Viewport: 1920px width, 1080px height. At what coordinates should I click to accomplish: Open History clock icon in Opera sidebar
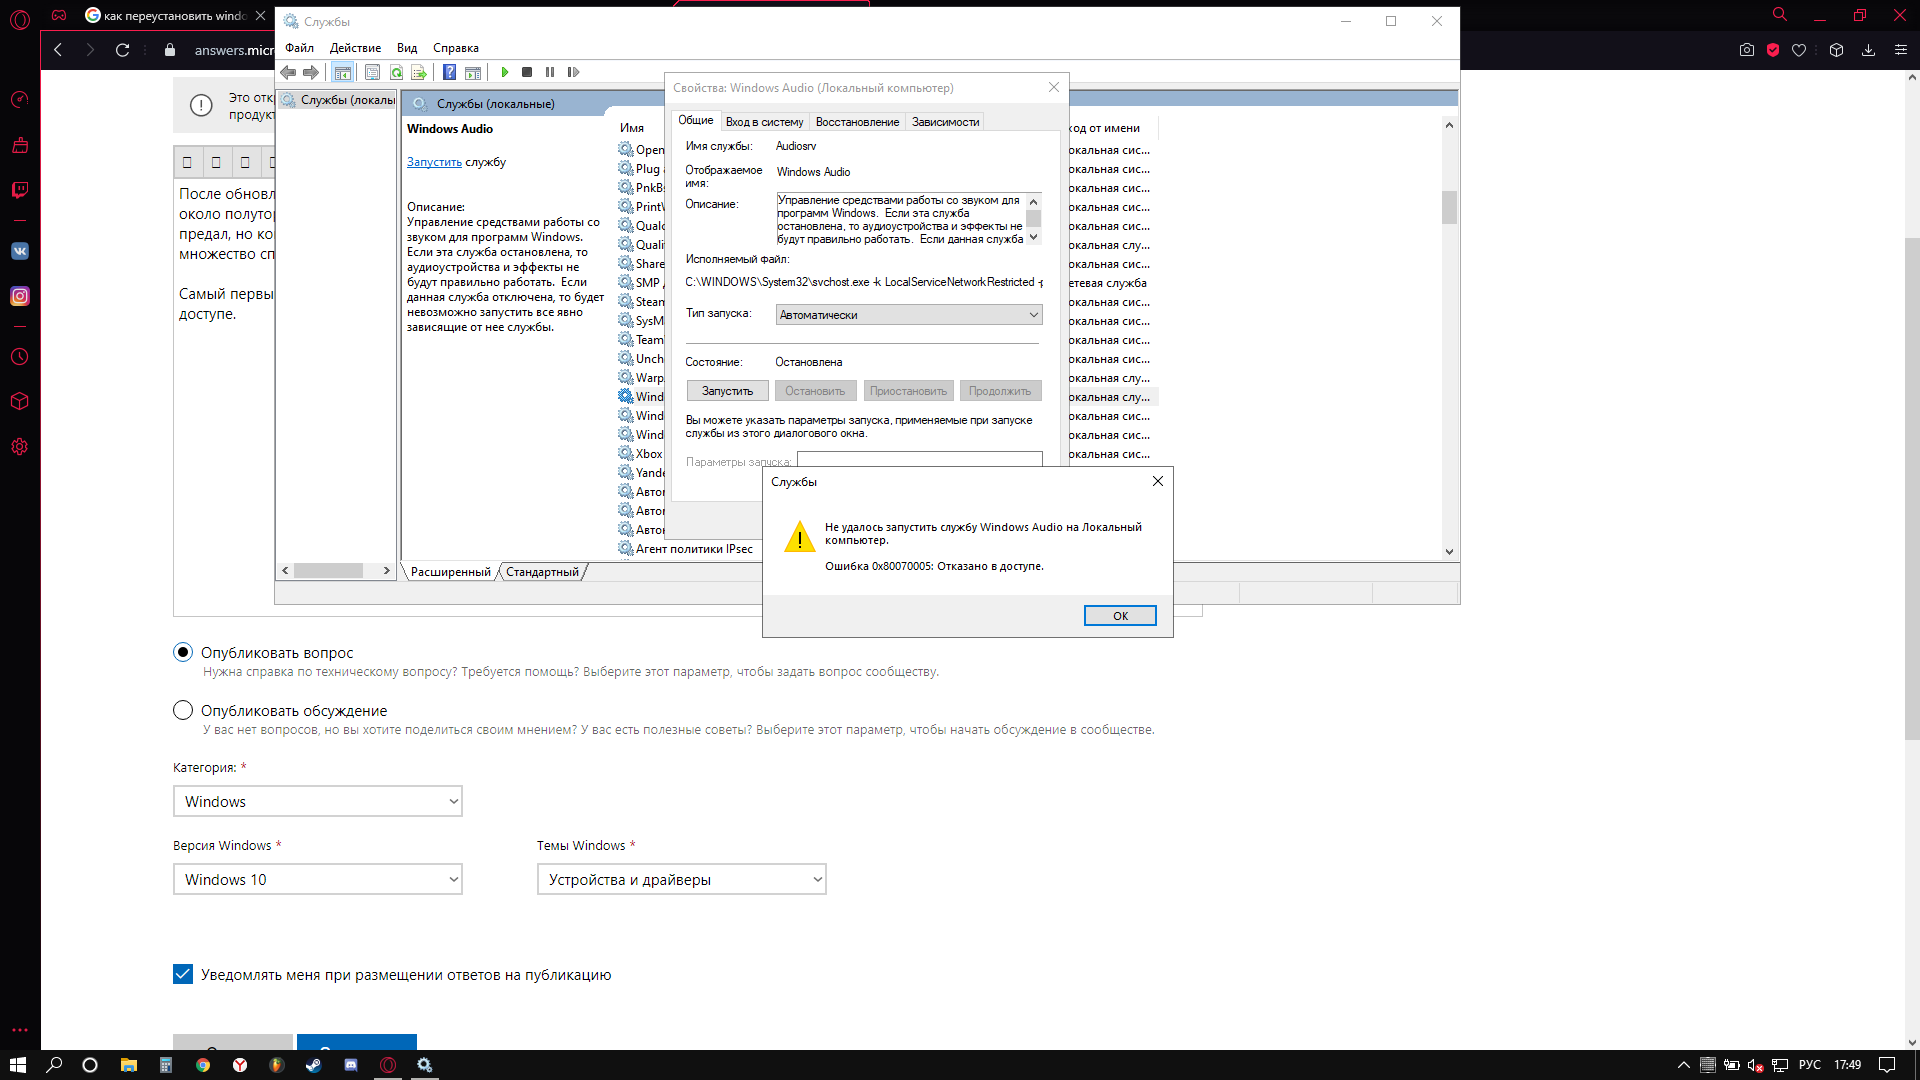pos(20,357)
